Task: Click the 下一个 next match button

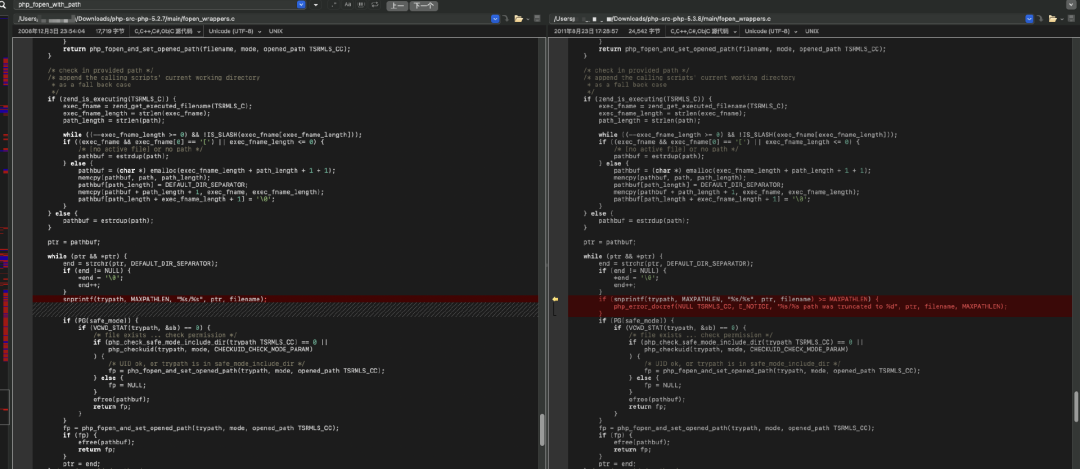Action: click(x=424, y=6)
